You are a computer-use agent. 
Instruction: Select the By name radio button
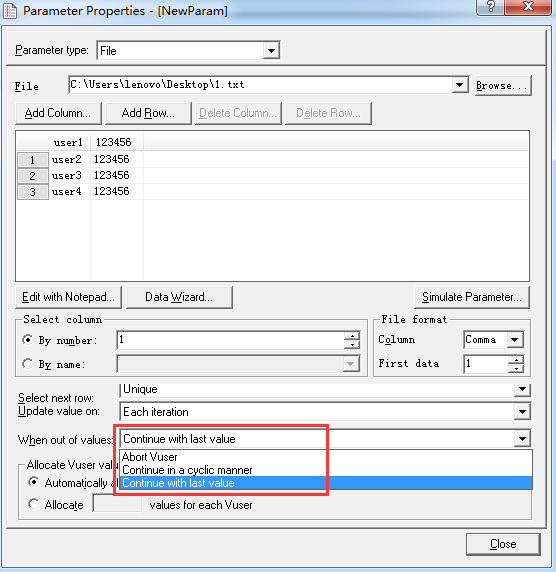click(x=27, y=364)
